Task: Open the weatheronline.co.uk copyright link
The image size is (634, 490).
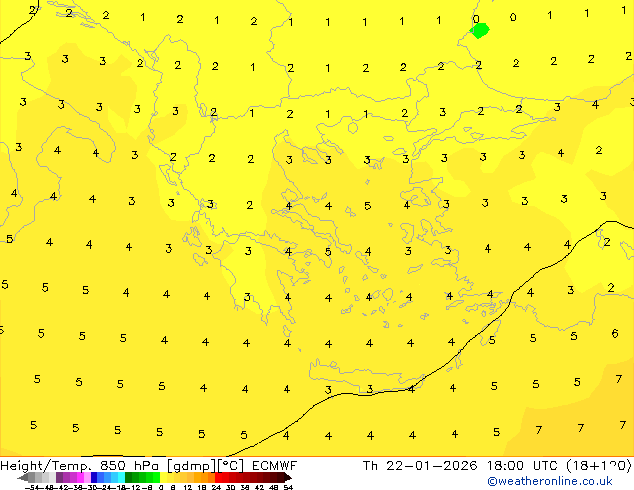Action: pos(550,481)
